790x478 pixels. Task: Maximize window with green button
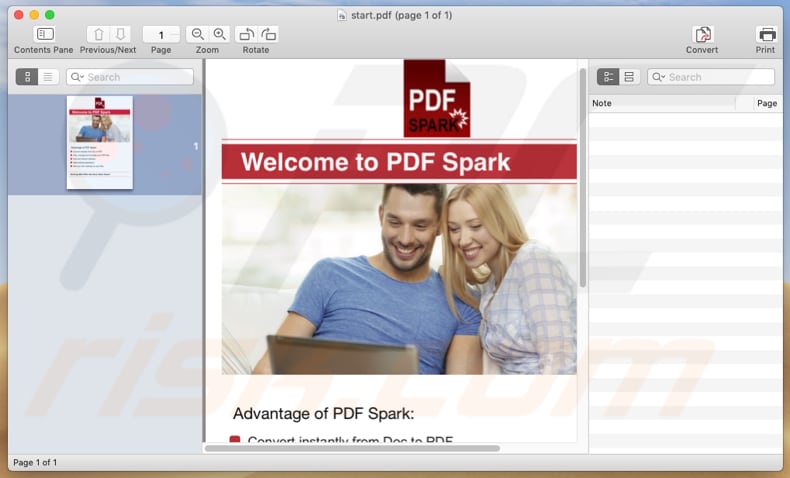point(50,15)
